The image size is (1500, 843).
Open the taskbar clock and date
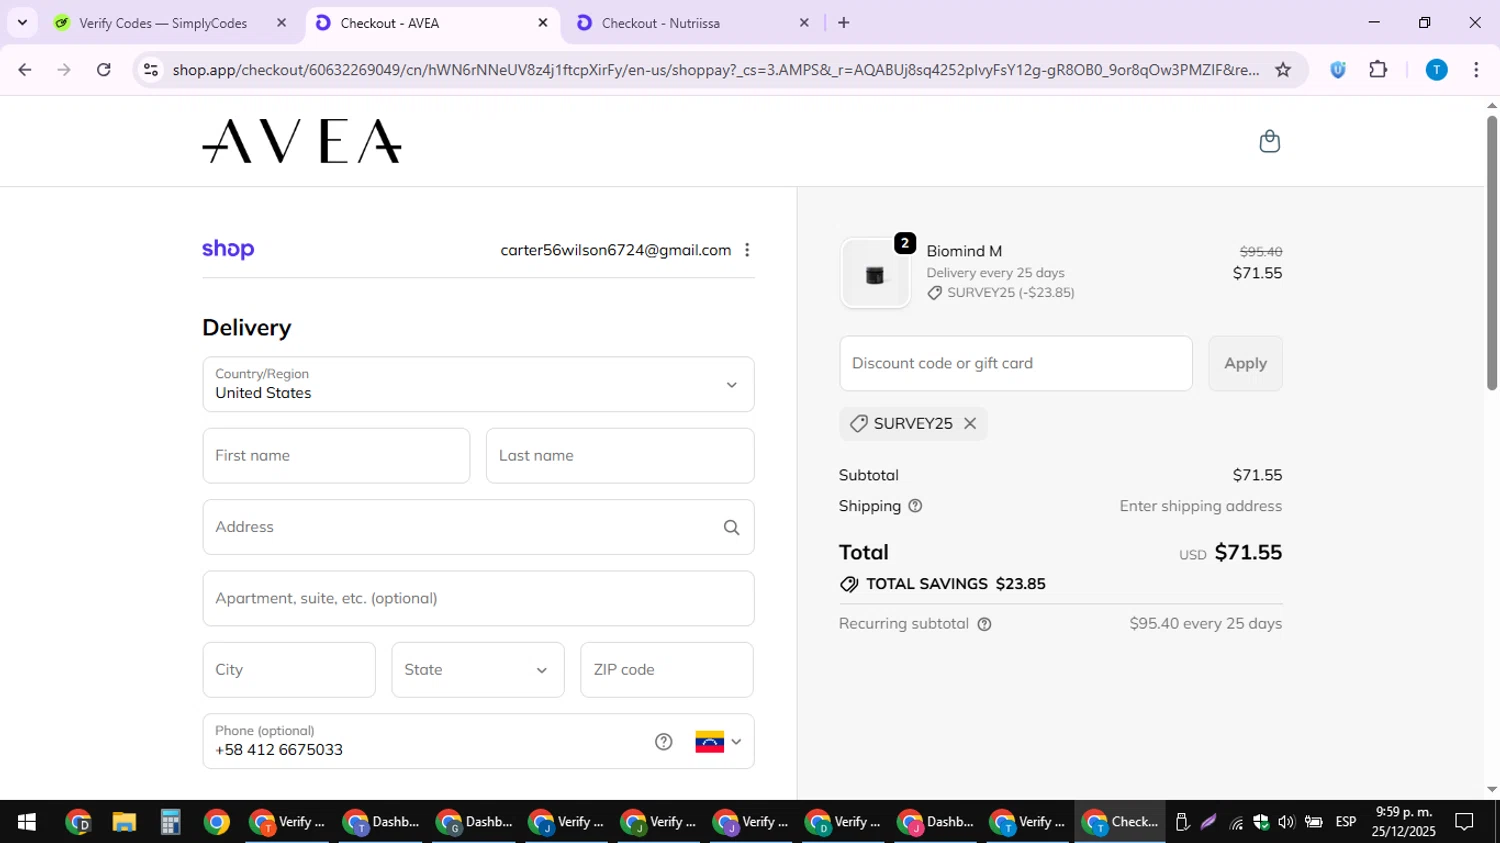[1404, 822]
